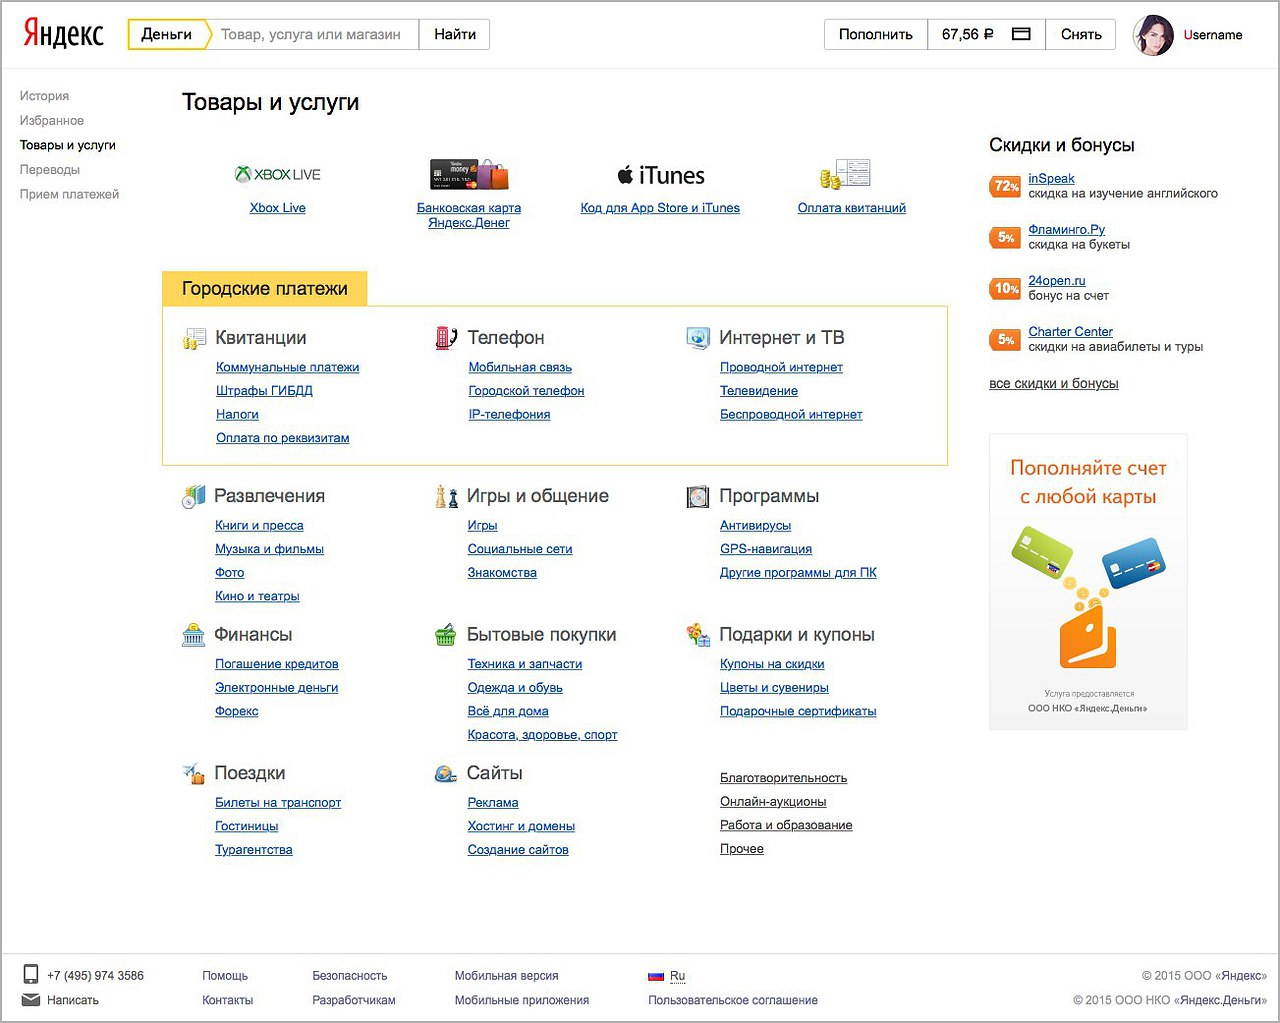The width and height of the screenshot is (1280, 1023).
Task: Click the user avatar photo
Action: pyautogui.click(x=1152, y=35)
